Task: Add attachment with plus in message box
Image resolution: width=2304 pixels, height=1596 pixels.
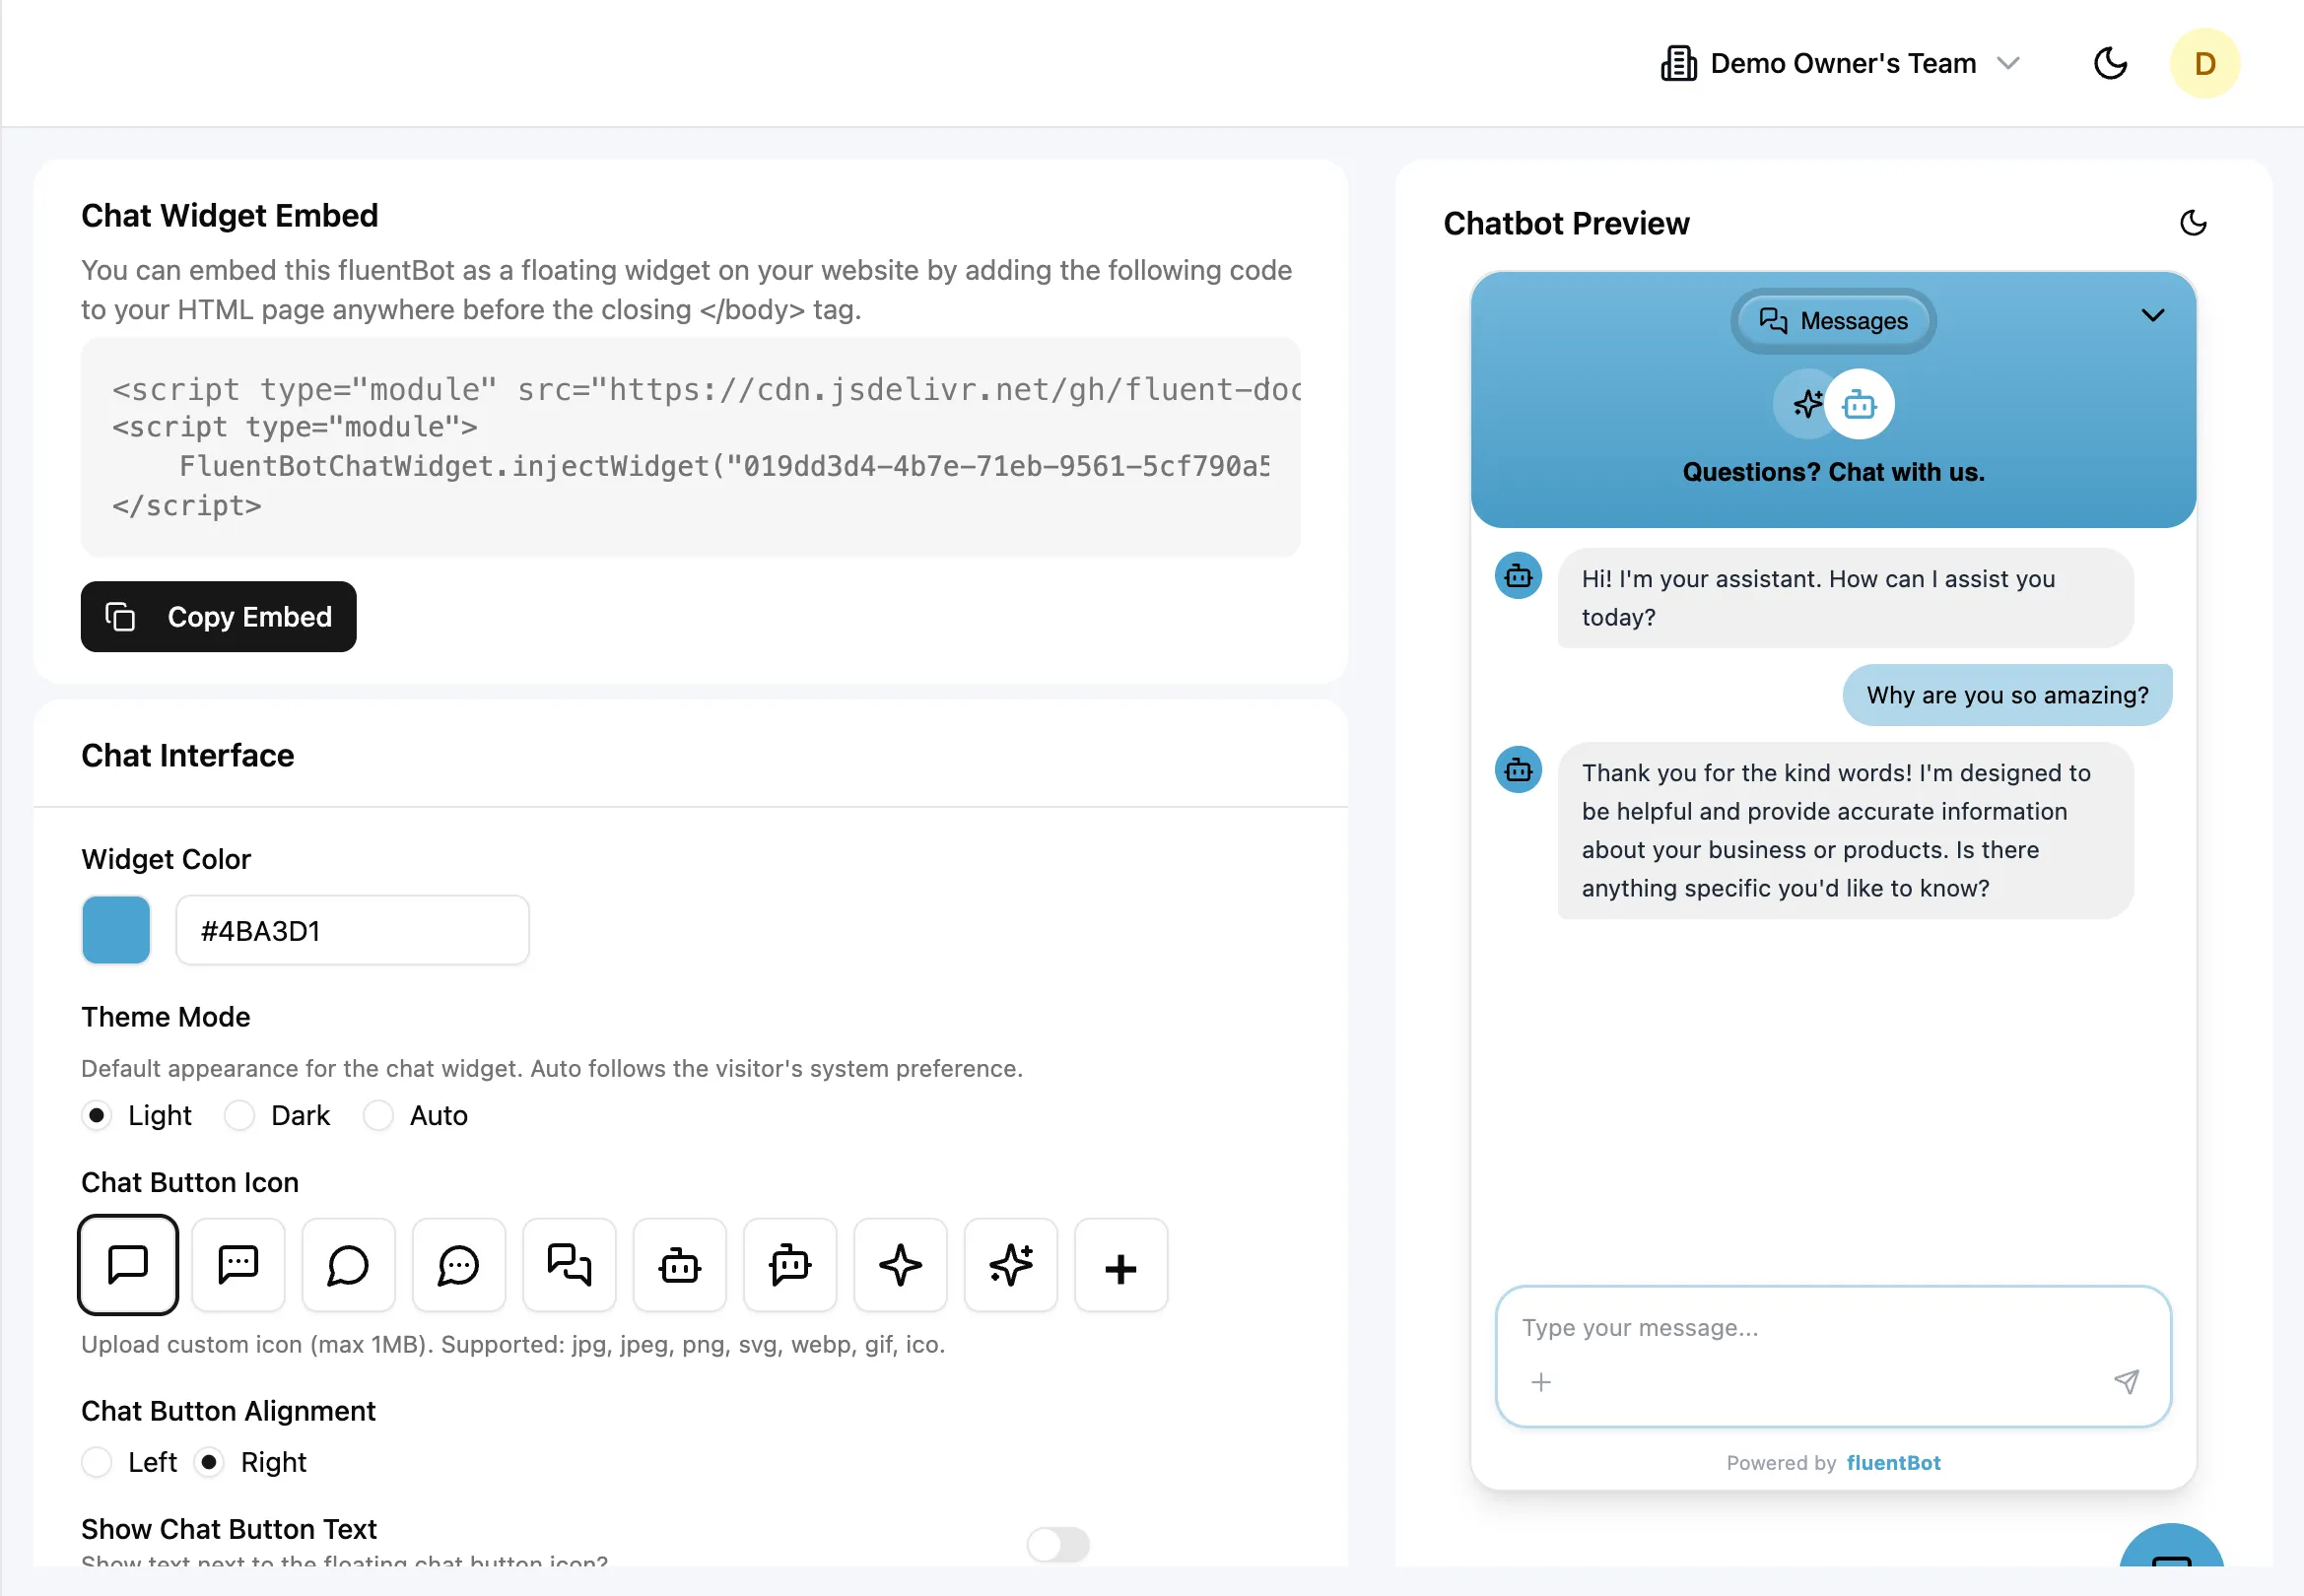Action: tap(1541, 1382)
